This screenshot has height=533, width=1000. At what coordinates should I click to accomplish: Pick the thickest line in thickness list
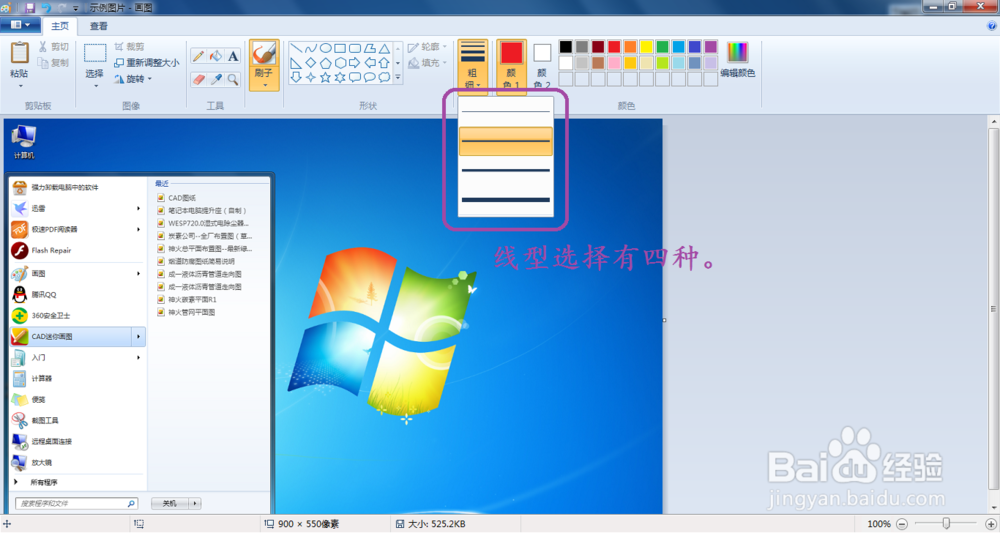506,200
